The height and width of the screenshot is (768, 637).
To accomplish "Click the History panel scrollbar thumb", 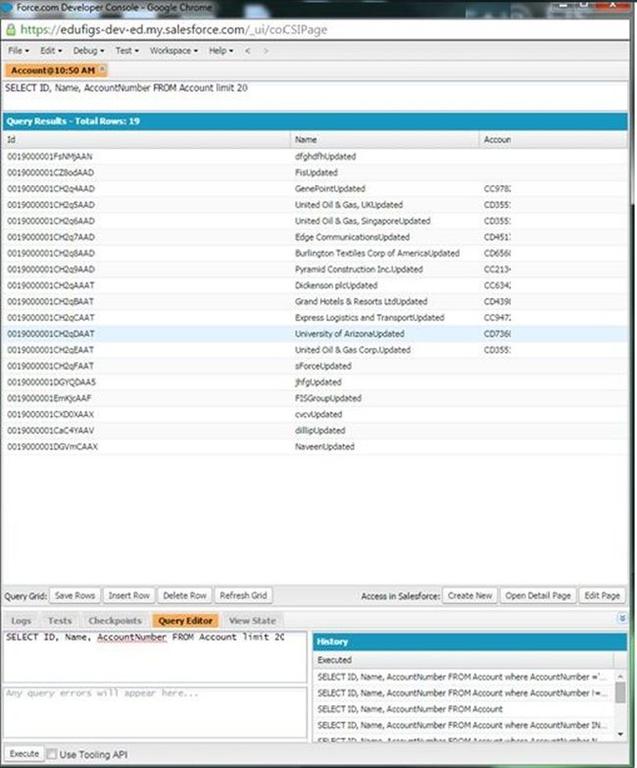I will [x=620, y=693].
